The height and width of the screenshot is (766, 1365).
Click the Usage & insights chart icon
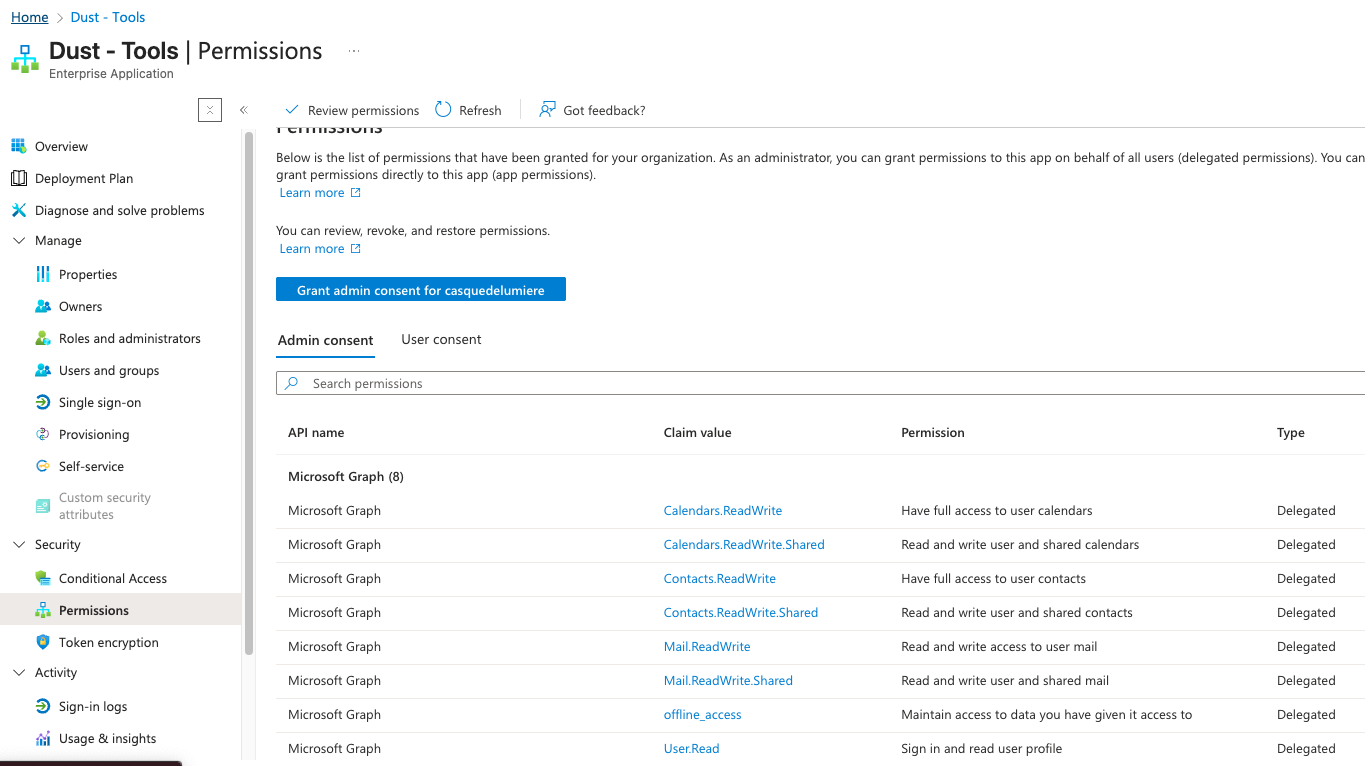click(42, 738)
